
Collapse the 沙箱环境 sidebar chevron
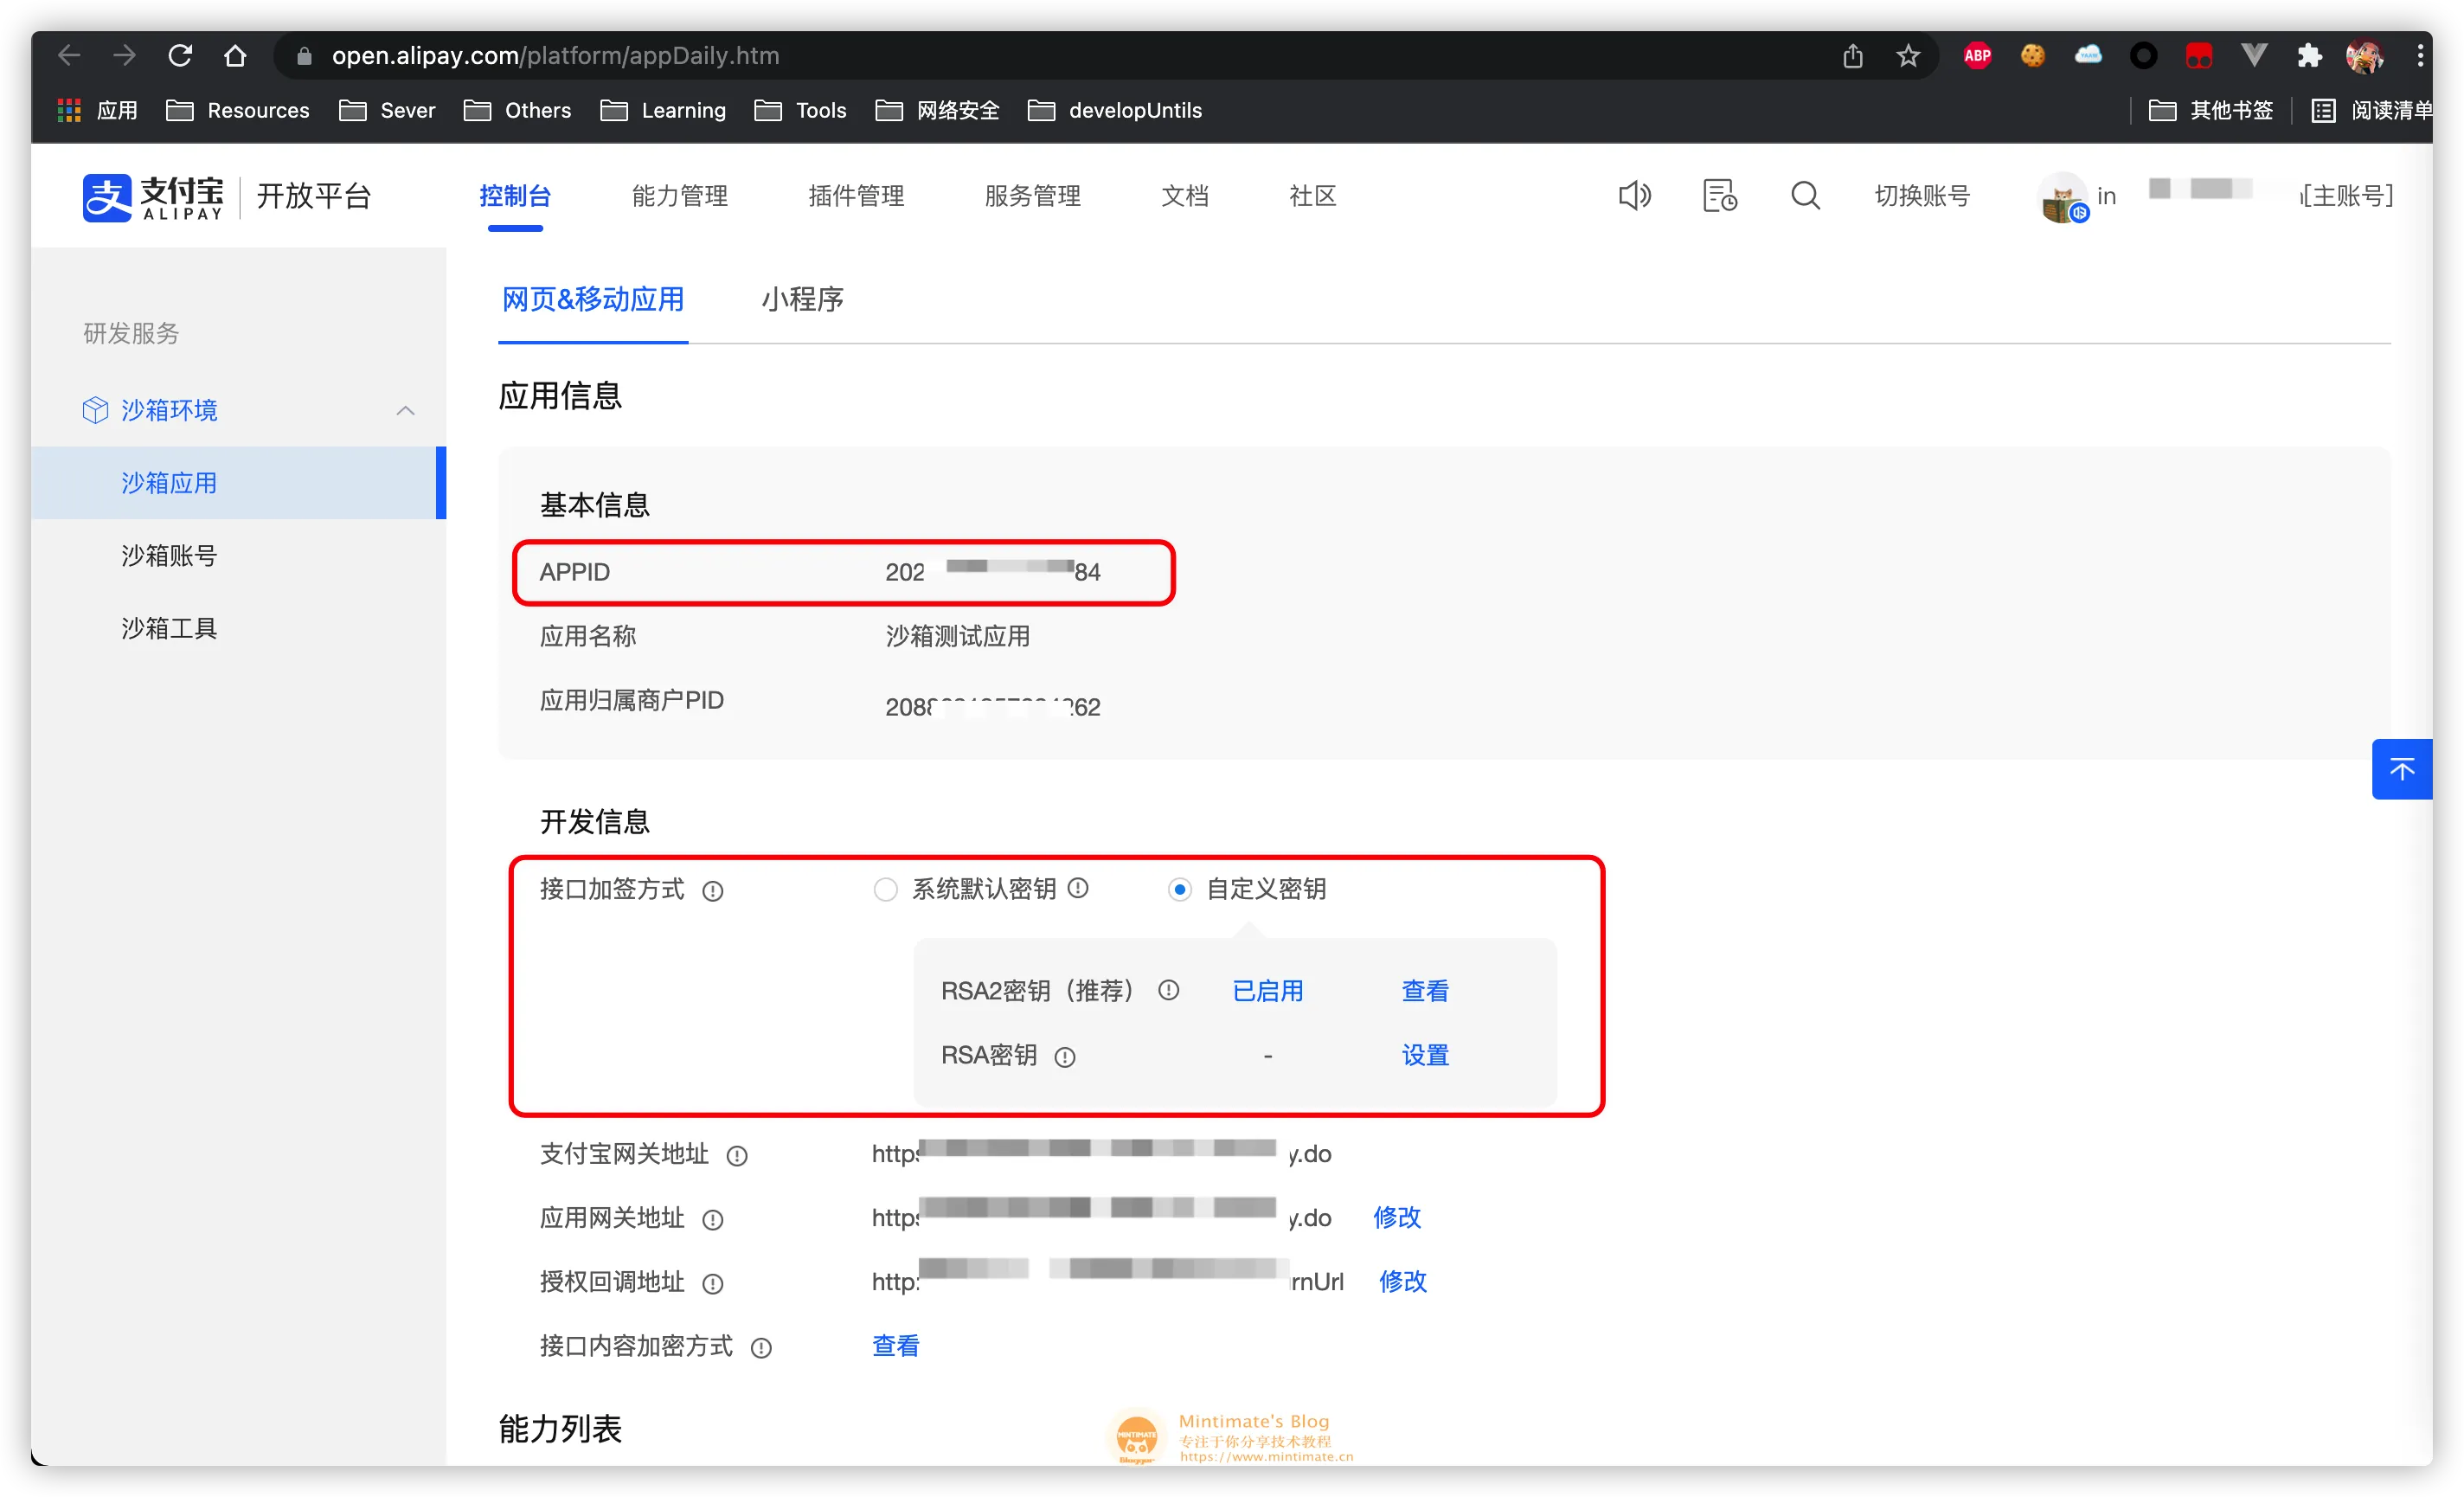tap(405, 411)
